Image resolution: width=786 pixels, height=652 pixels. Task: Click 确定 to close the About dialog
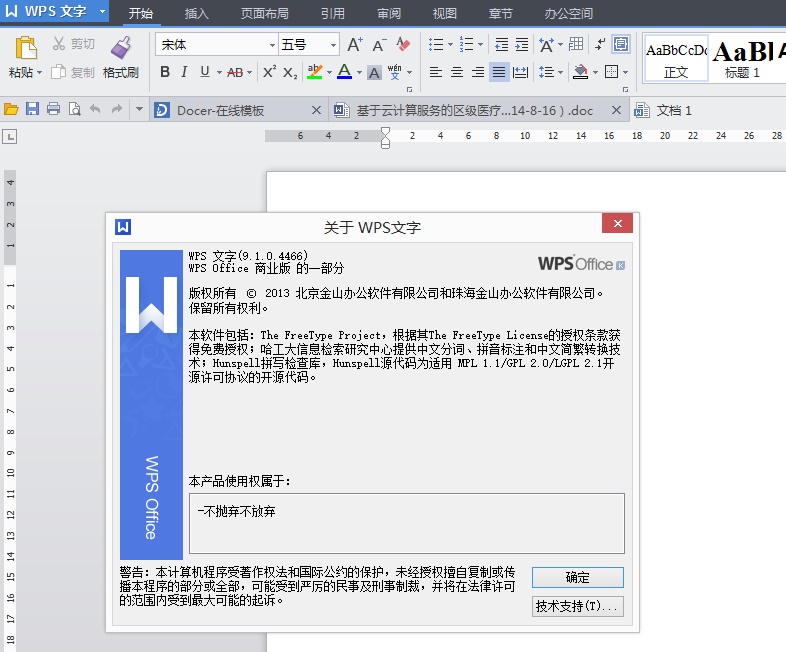tap(577, 577)
